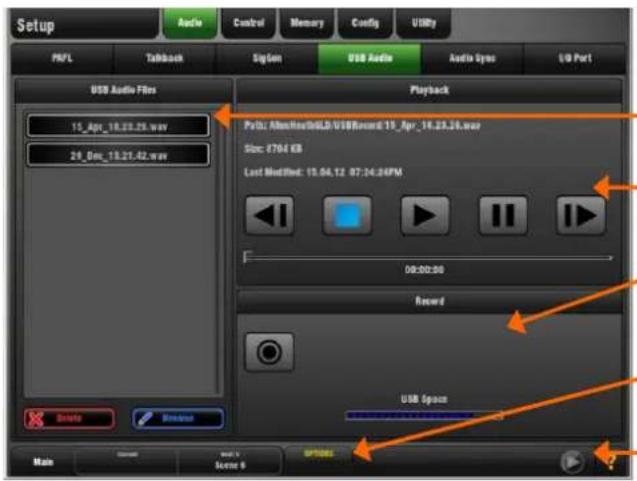Screen dimensions: 637x481
Task: Pause playback with the pause button
Action: [x=503, y=215]
